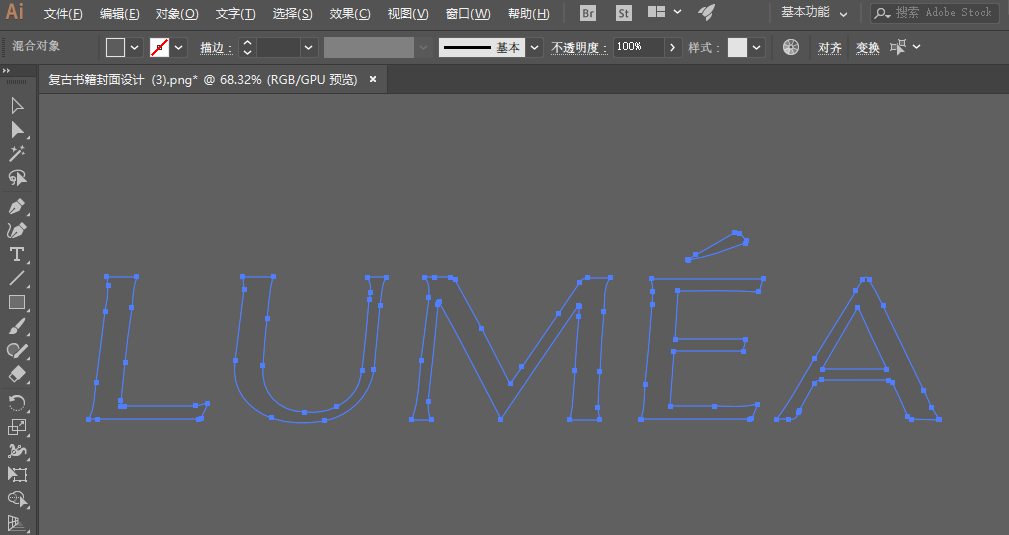Select the Shape Builder tool
The image size is (1009, 535).
pyautogui.click(x=17, y=499)
